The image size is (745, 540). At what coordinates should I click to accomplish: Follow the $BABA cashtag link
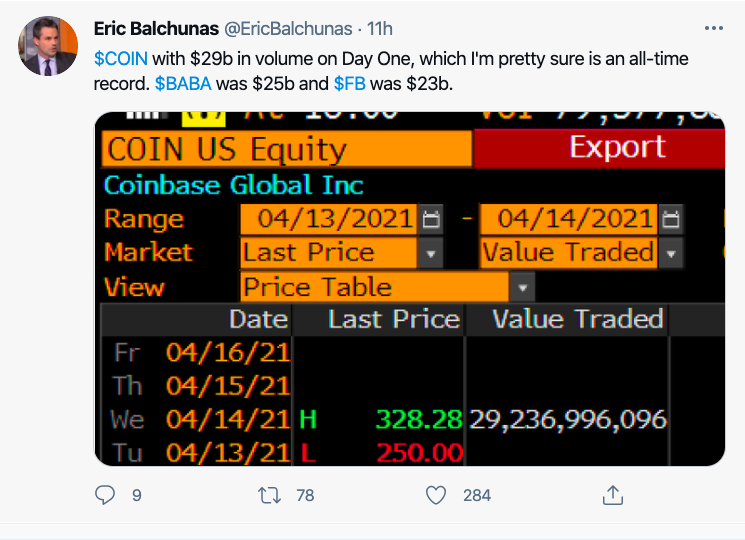click(x=183, y=84)
